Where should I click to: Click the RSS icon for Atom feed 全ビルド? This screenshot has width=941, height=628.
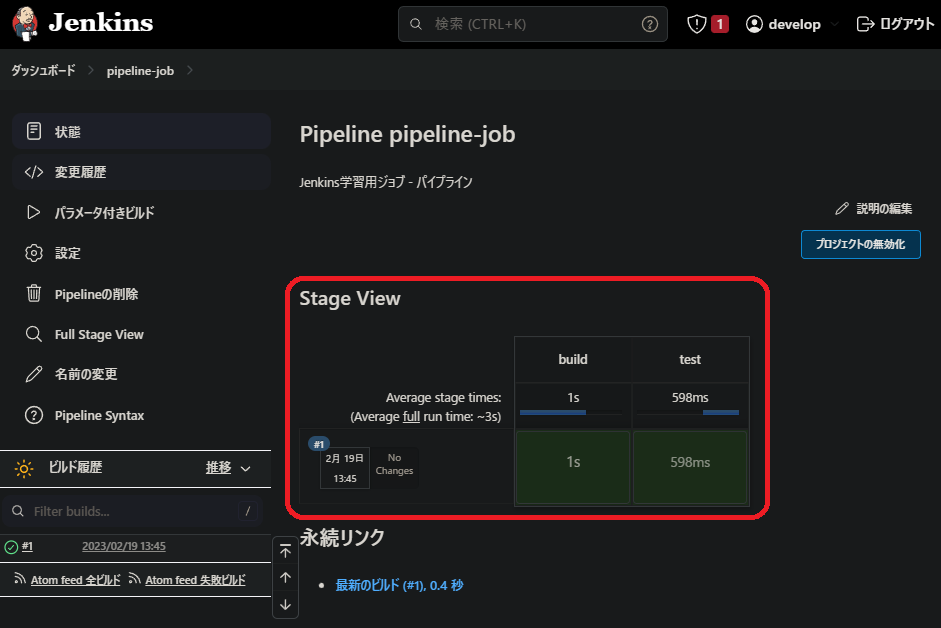point(20,579)
